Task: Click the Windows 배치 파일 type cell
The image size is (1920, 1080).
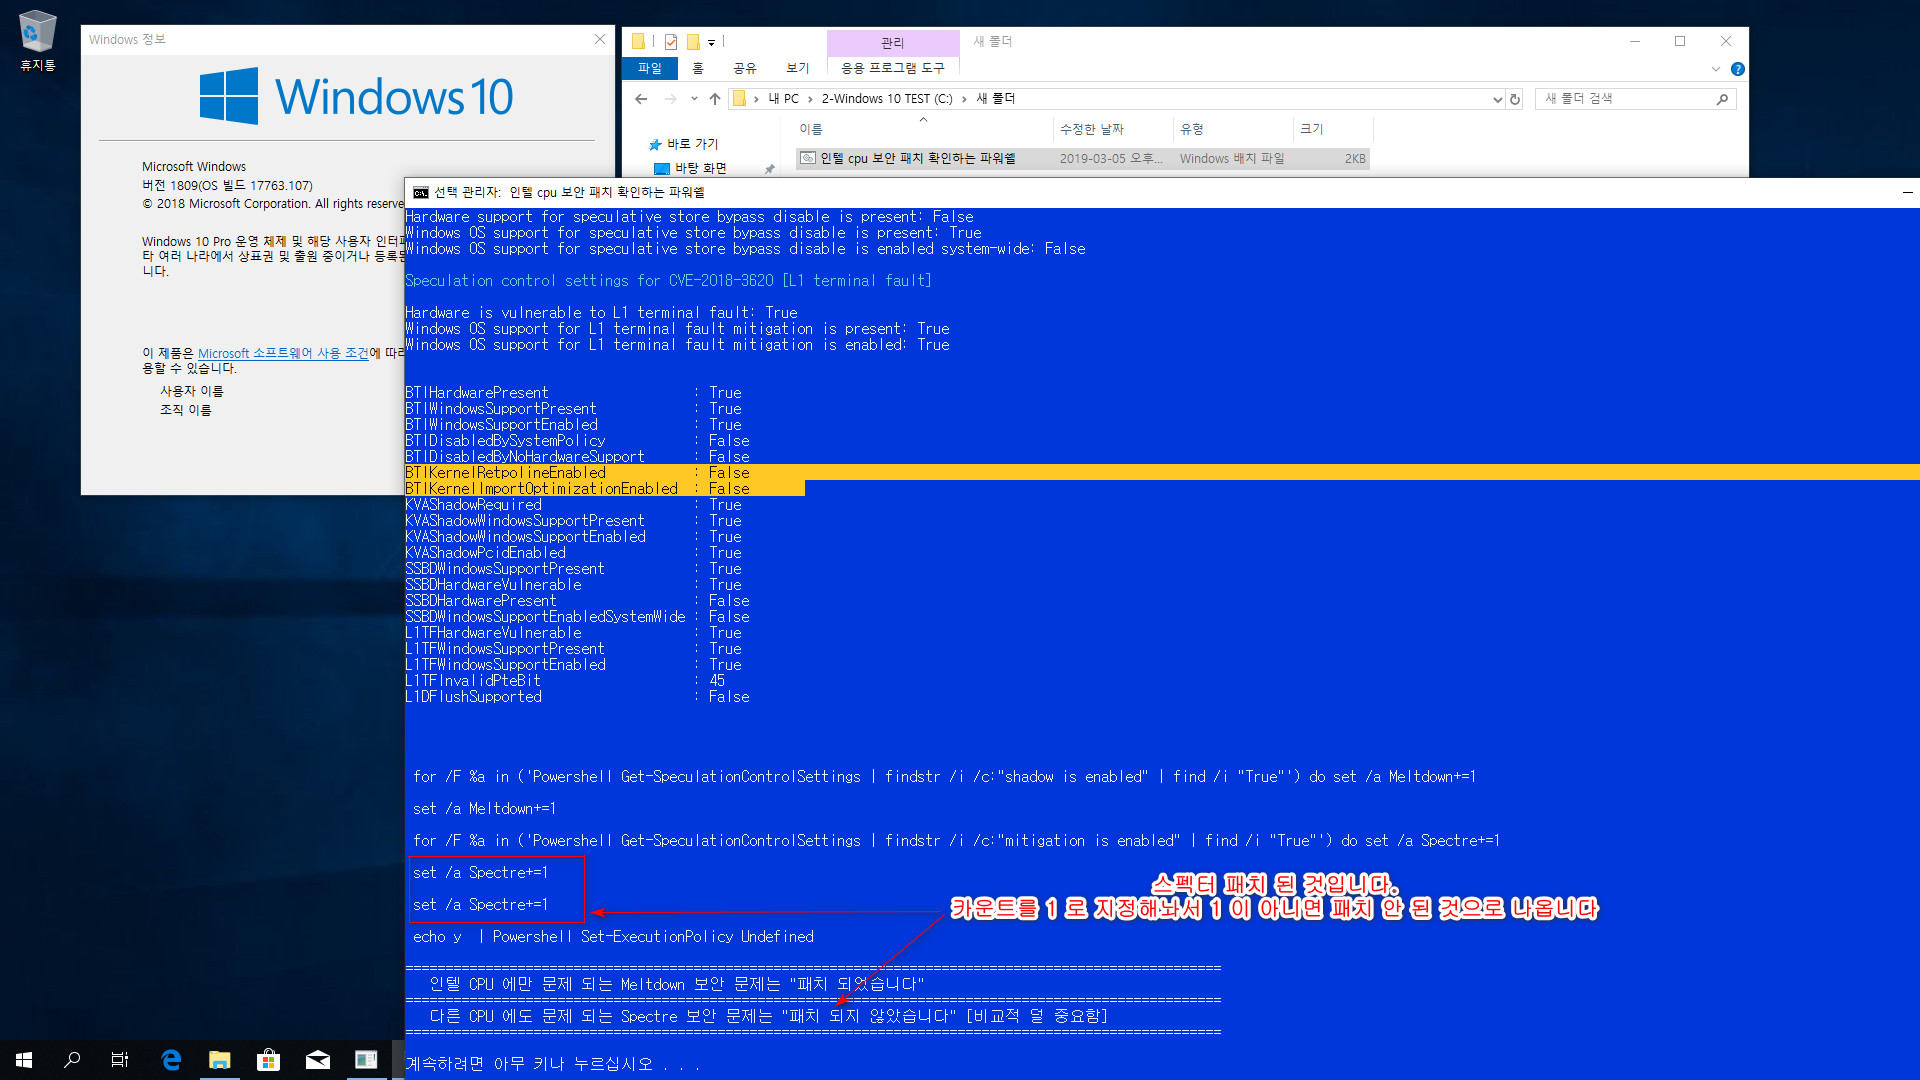Action: (x=1232, y=158)
